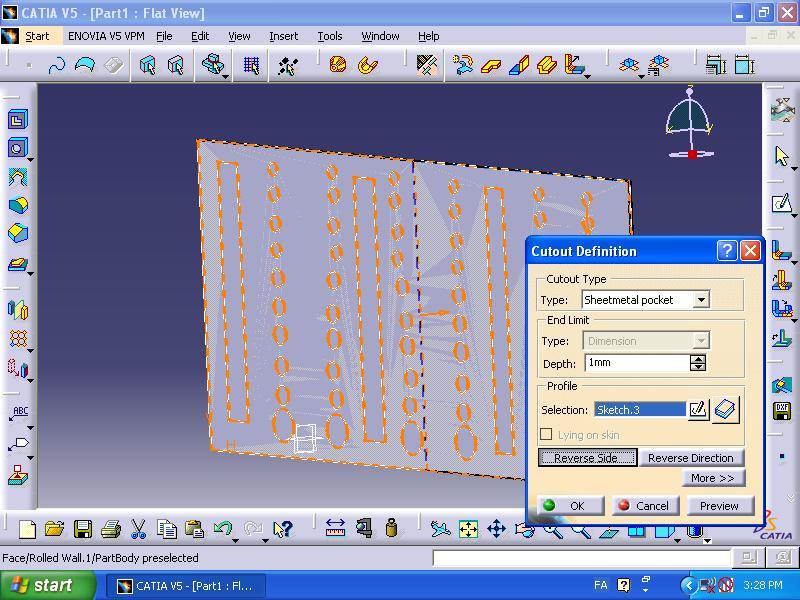Viewport: 800px width, 600px height.
Task: Click the catalog icon next to sketch editor
Action: pyautogui.click(x=726, y=409)
